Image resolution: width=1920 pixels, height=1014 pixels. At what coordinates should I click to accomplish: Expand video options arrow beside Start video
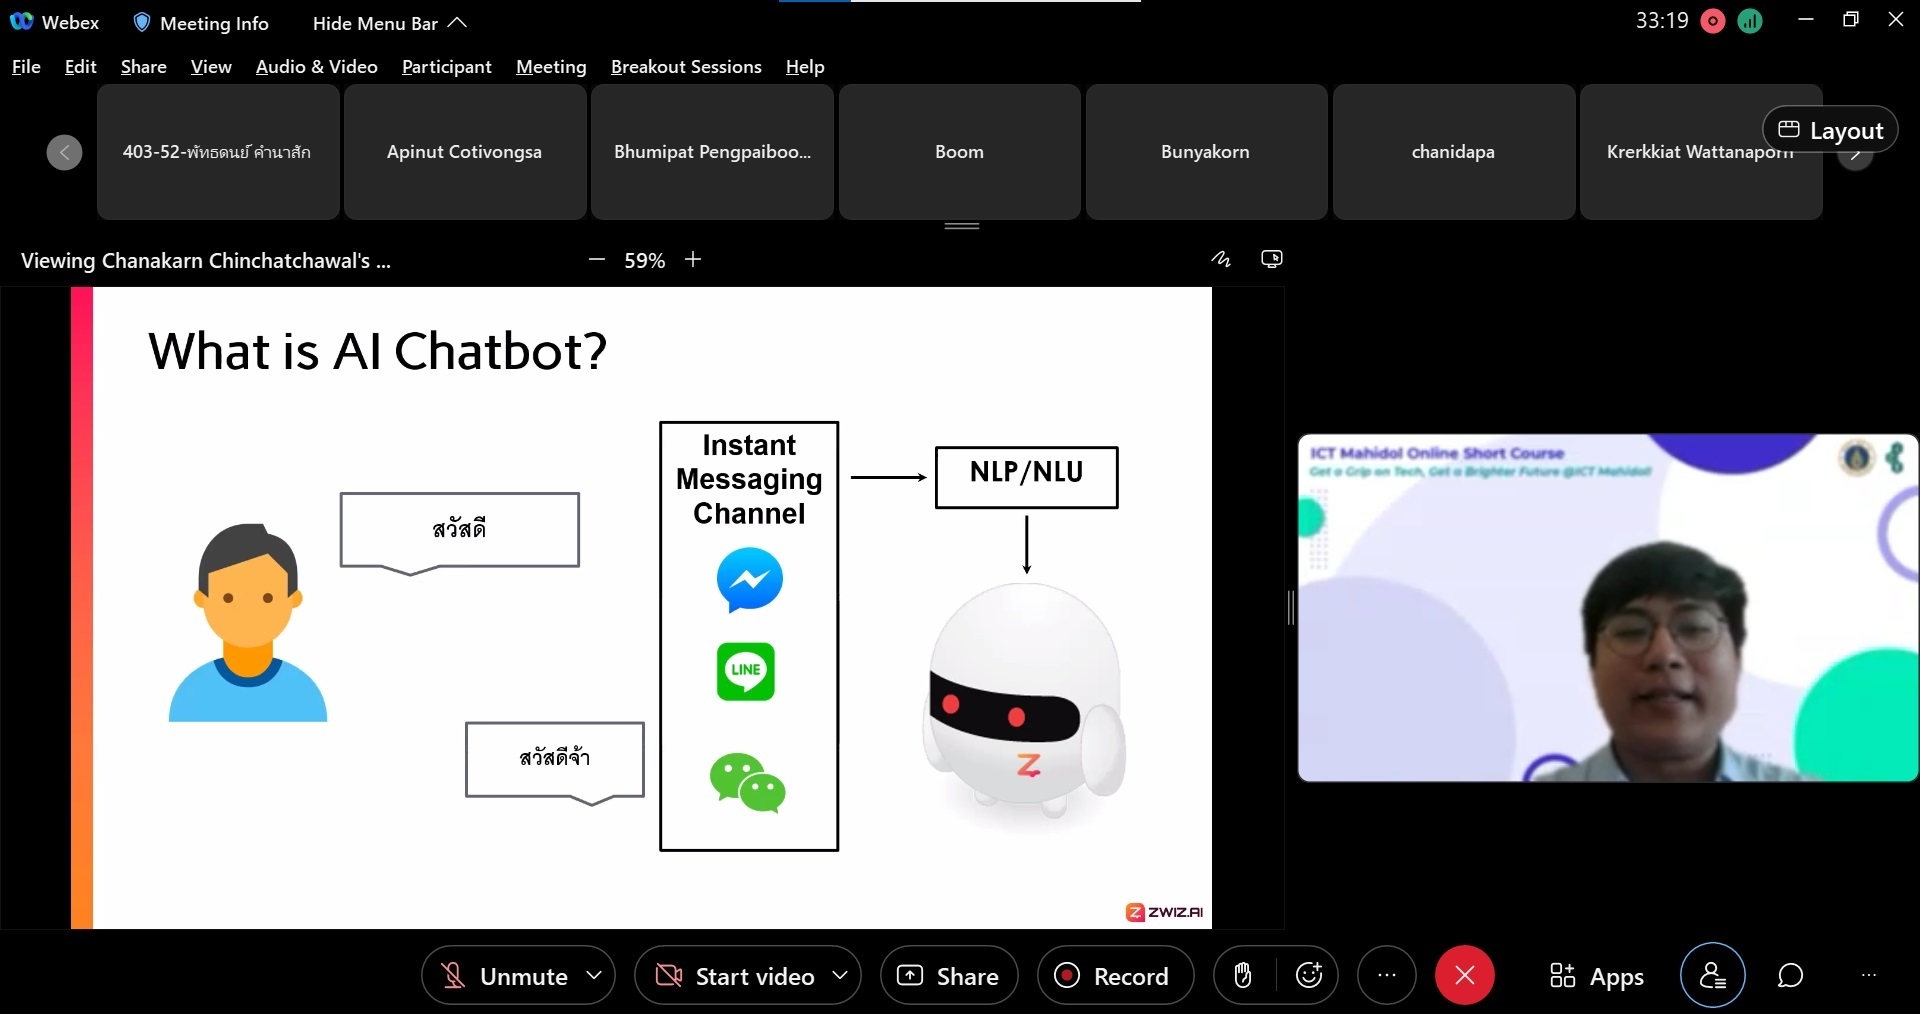coord(840,975)
